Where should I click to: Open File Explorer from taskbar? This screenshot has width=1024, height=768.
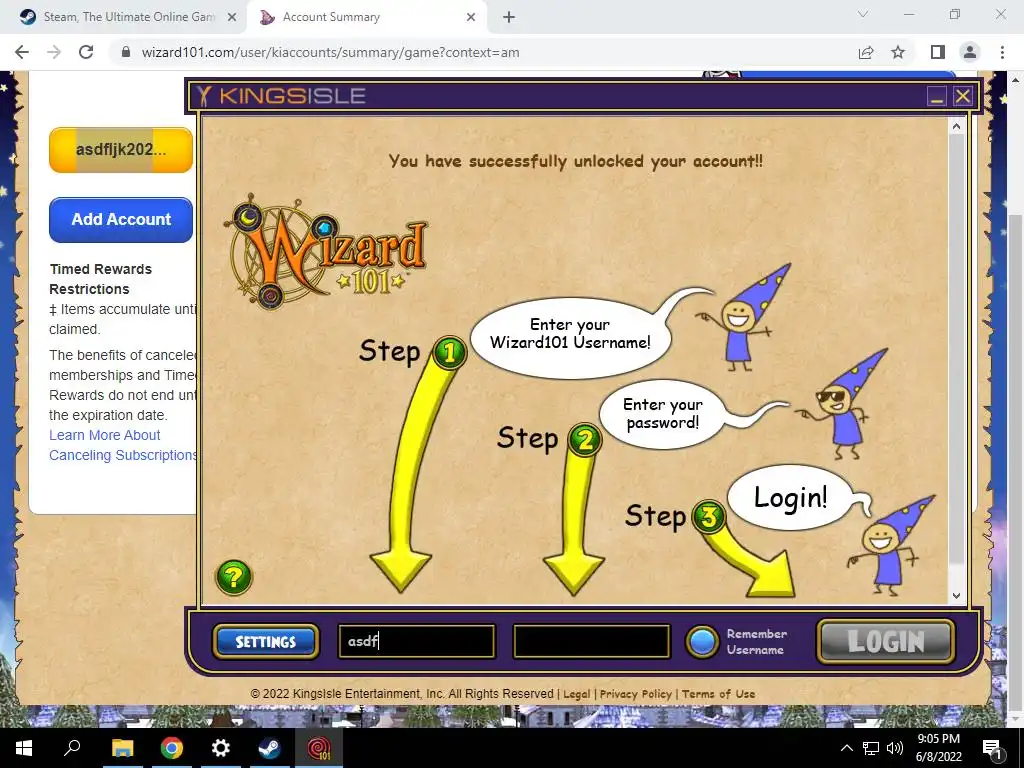[x=122, y=748]
